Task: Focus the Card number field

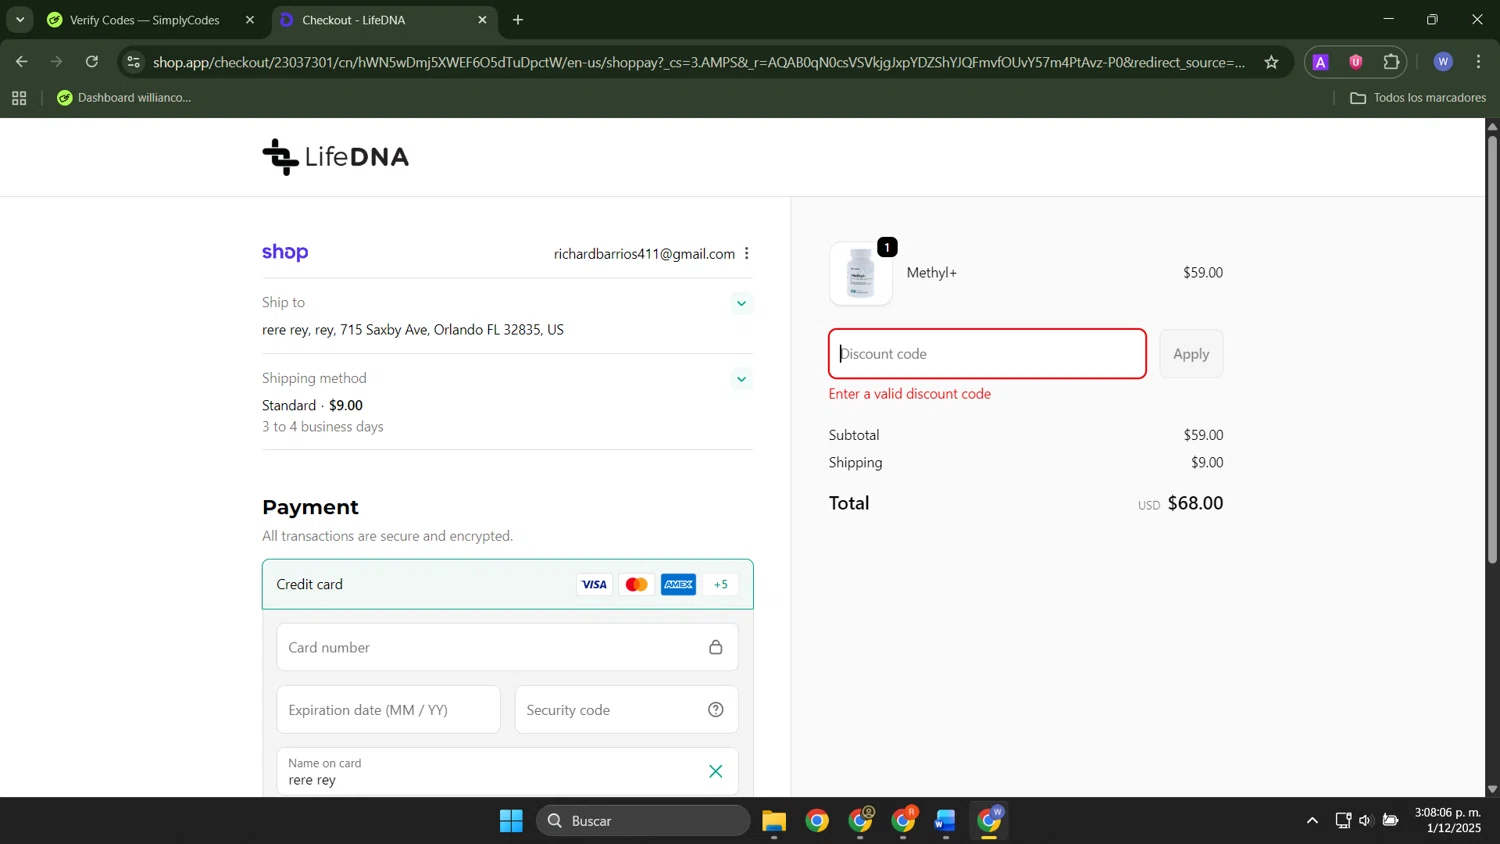Action: (507, 647)
